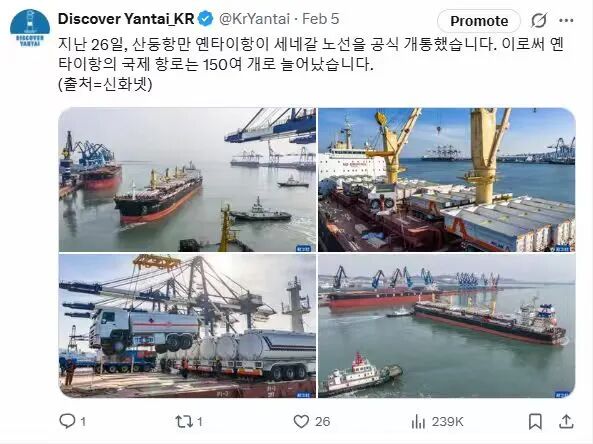Click the 239K views count
Viewport: 593px width, 444px height.
447,422
